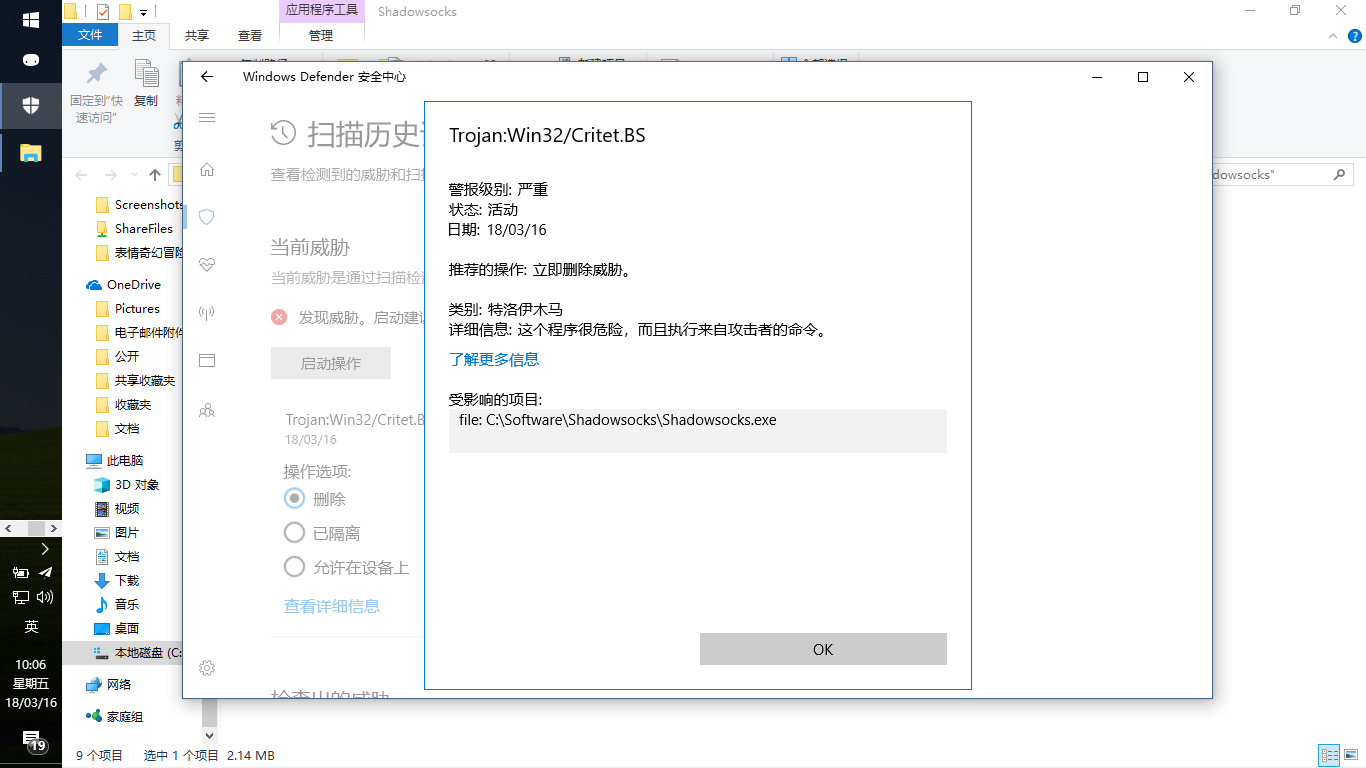
Task: Switch input language indicator 英
Action: 31,627
